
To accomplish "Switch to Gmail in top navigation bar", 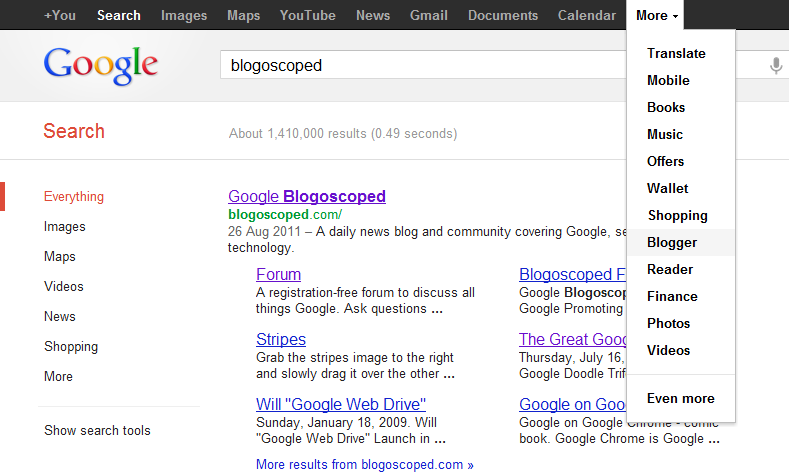I will coord(429,15).
